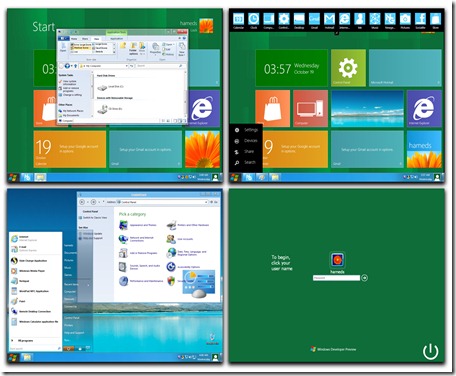Open the Facebook Socialite icon in app bar
Screen dimensions: 456x376
[x=420, y=19]
